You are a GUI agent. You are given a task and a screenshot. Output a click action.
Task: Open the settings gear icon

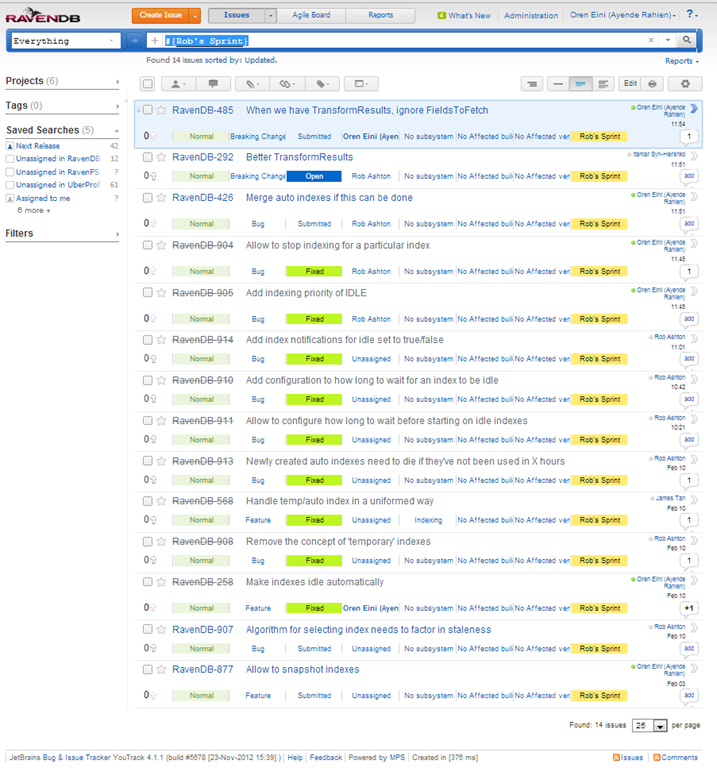pos(685,84)
